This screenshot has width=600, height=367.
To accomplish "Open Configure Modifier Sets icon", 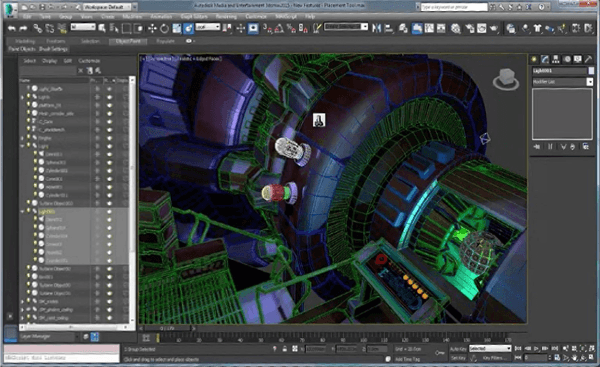I will tap(585, 147).
